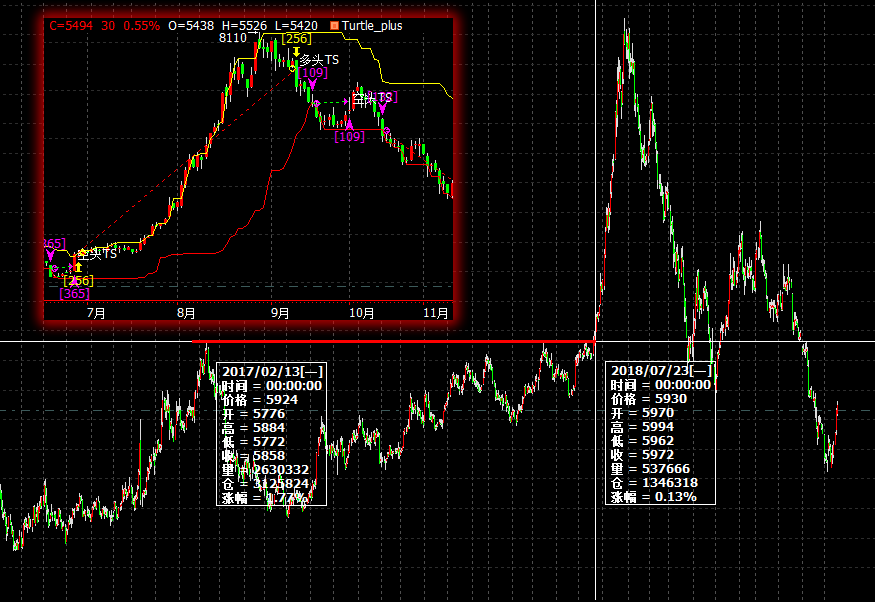Click the Turtle_plus indicator square icon

click(x=335, y=26)
